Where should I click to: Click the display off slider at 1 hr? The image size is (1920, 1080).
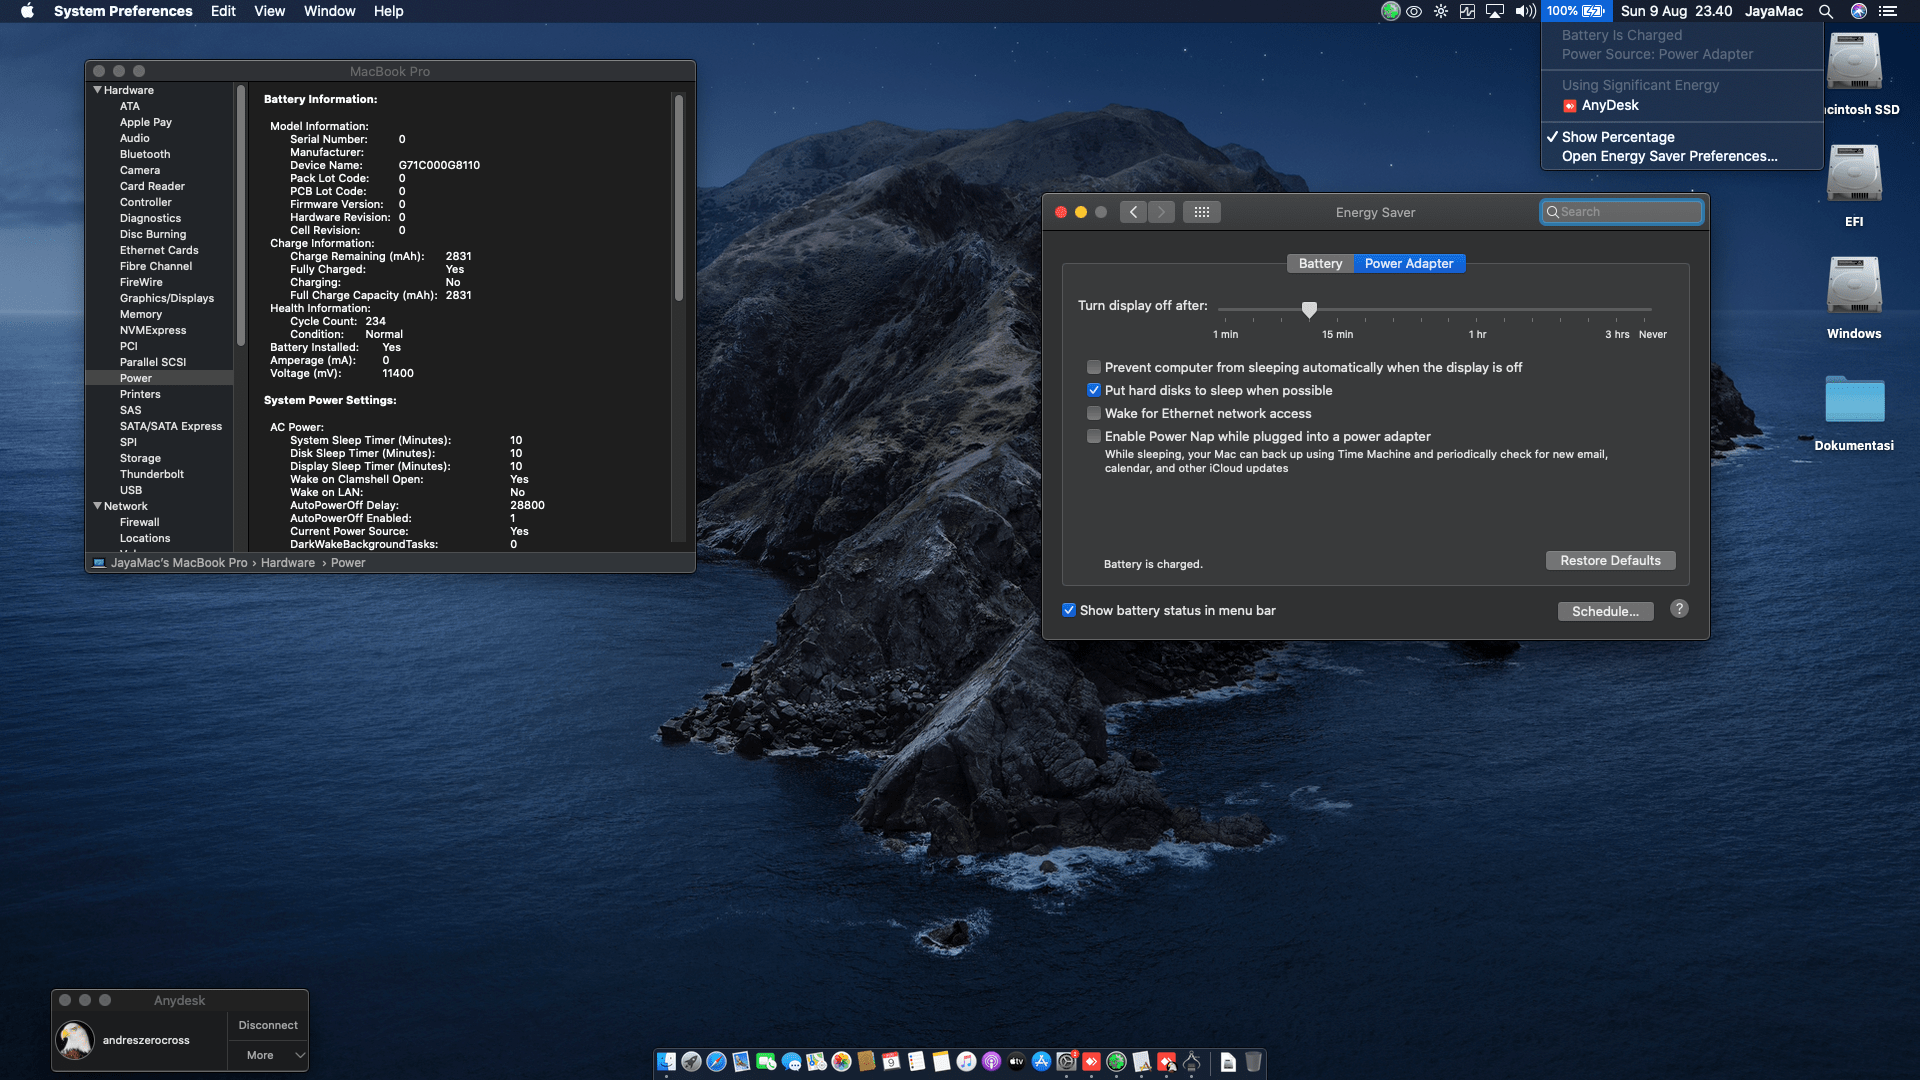[x=1477, y=310]
